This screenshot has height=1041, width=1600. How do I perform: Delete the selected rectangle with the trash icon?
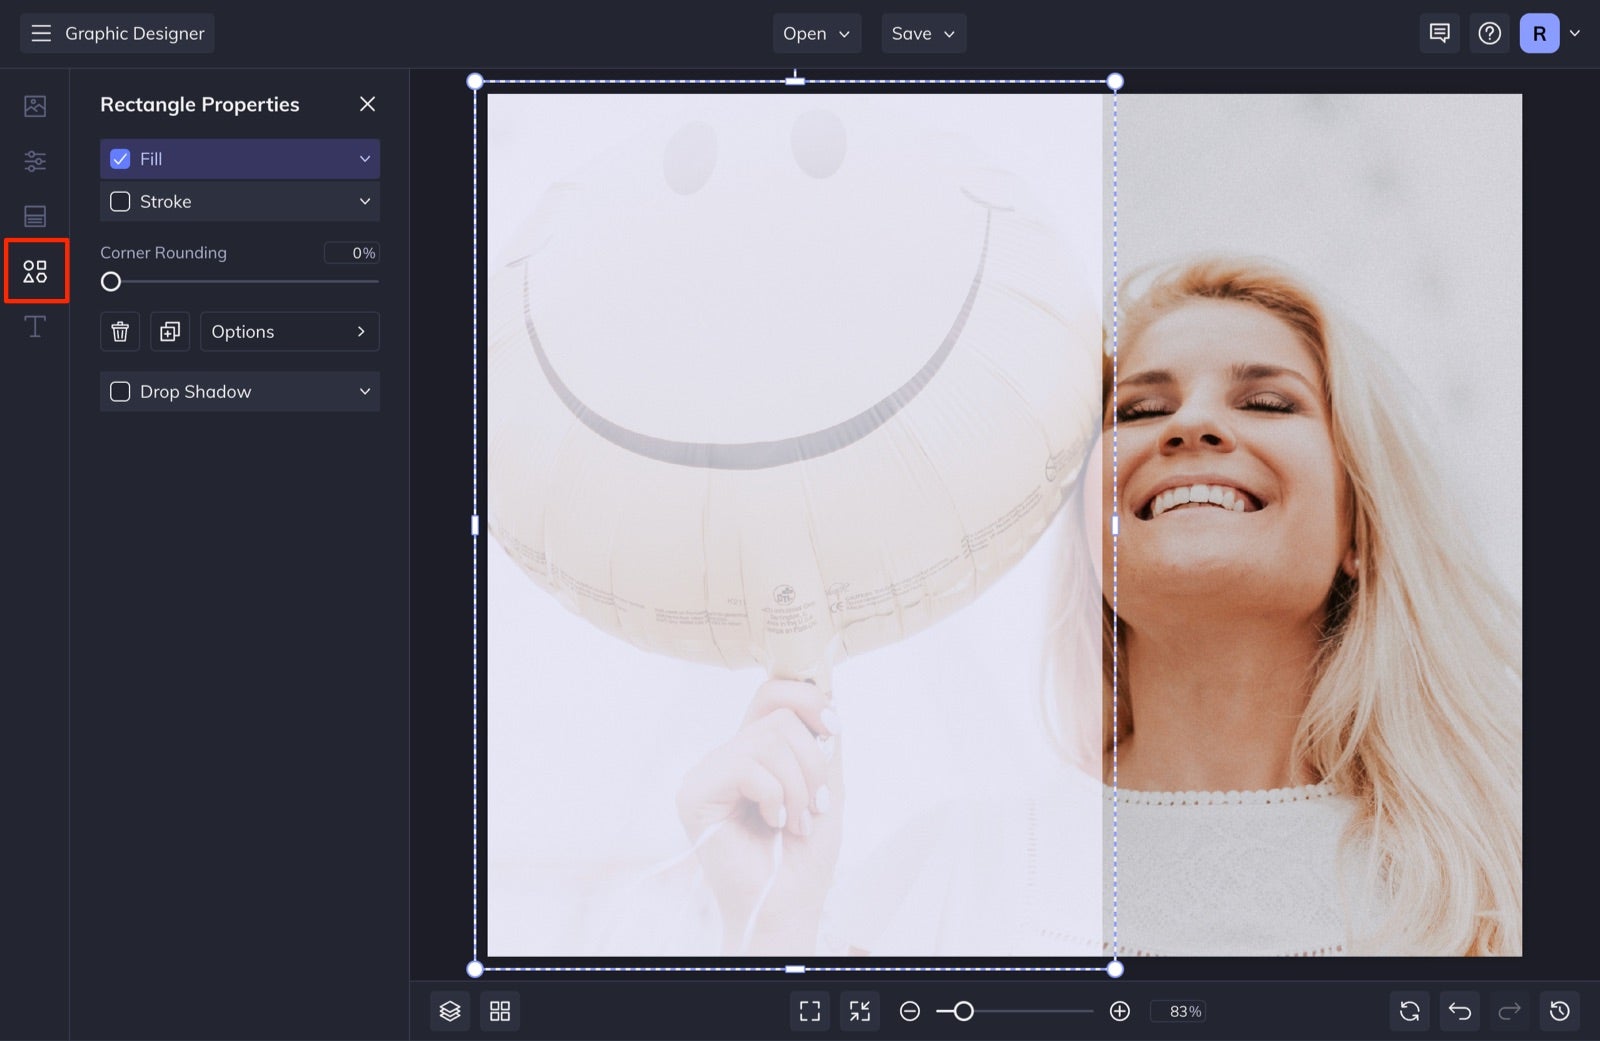pyautogui.click(x=119, y=331)
